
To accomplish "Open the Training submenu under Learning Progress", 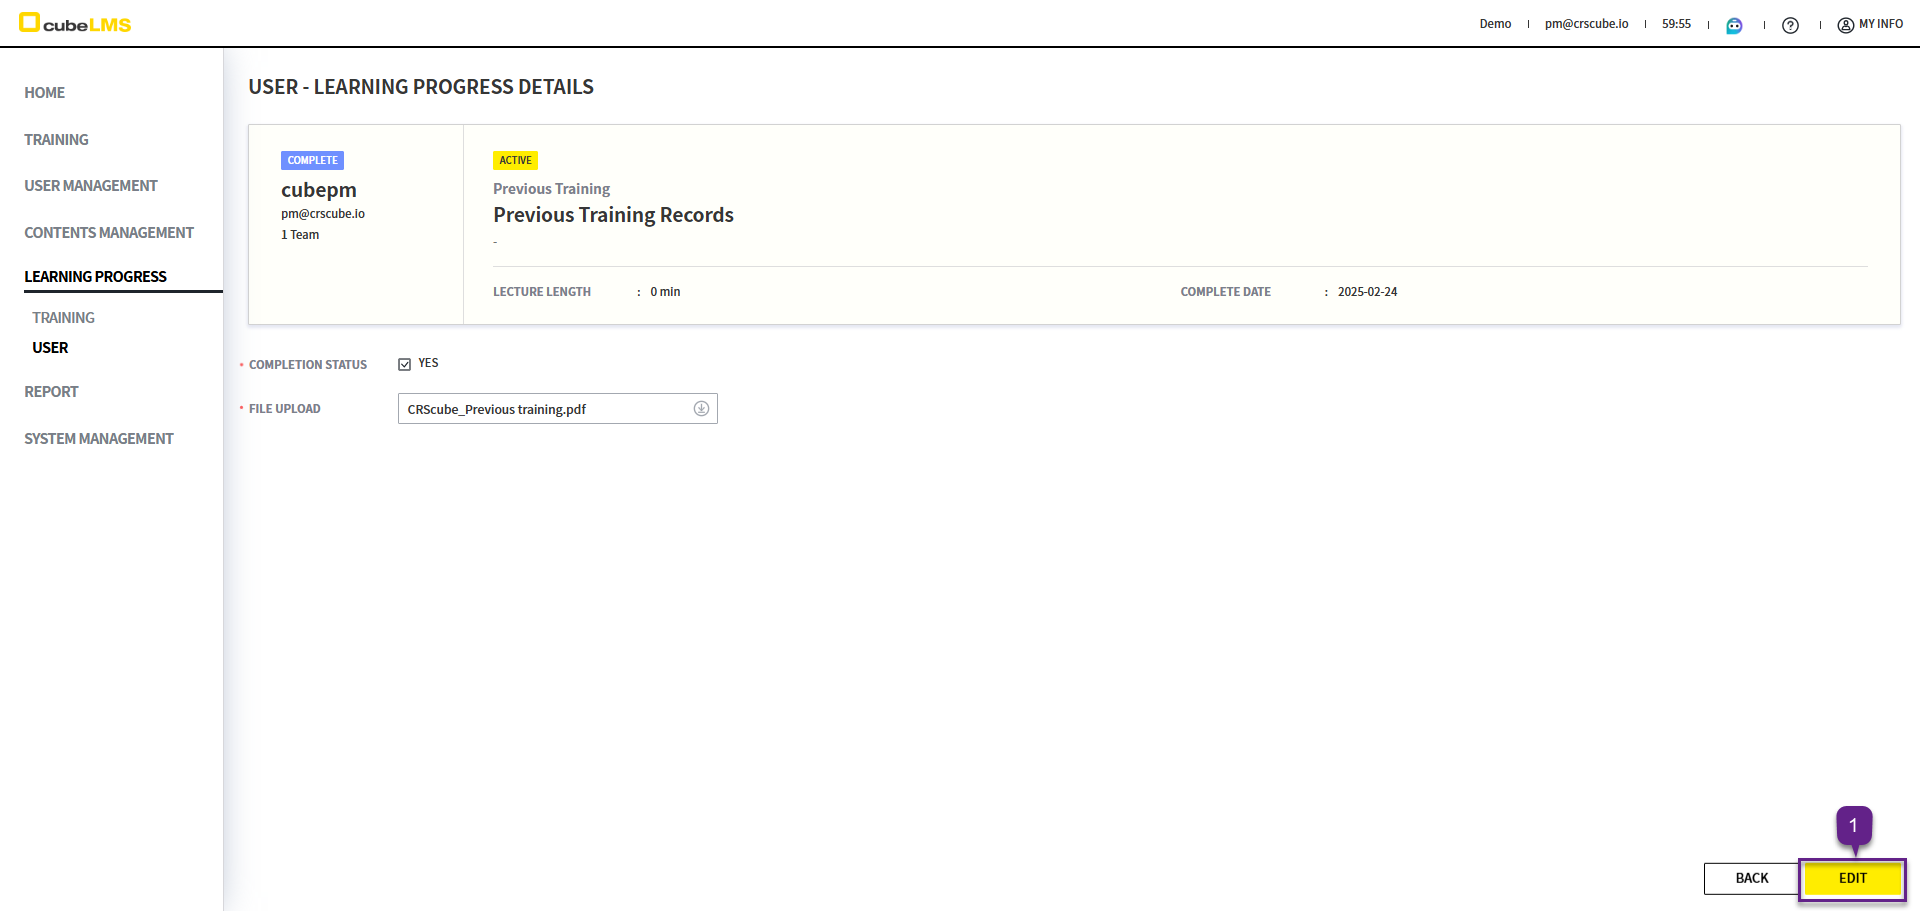I will click(64, 318).
